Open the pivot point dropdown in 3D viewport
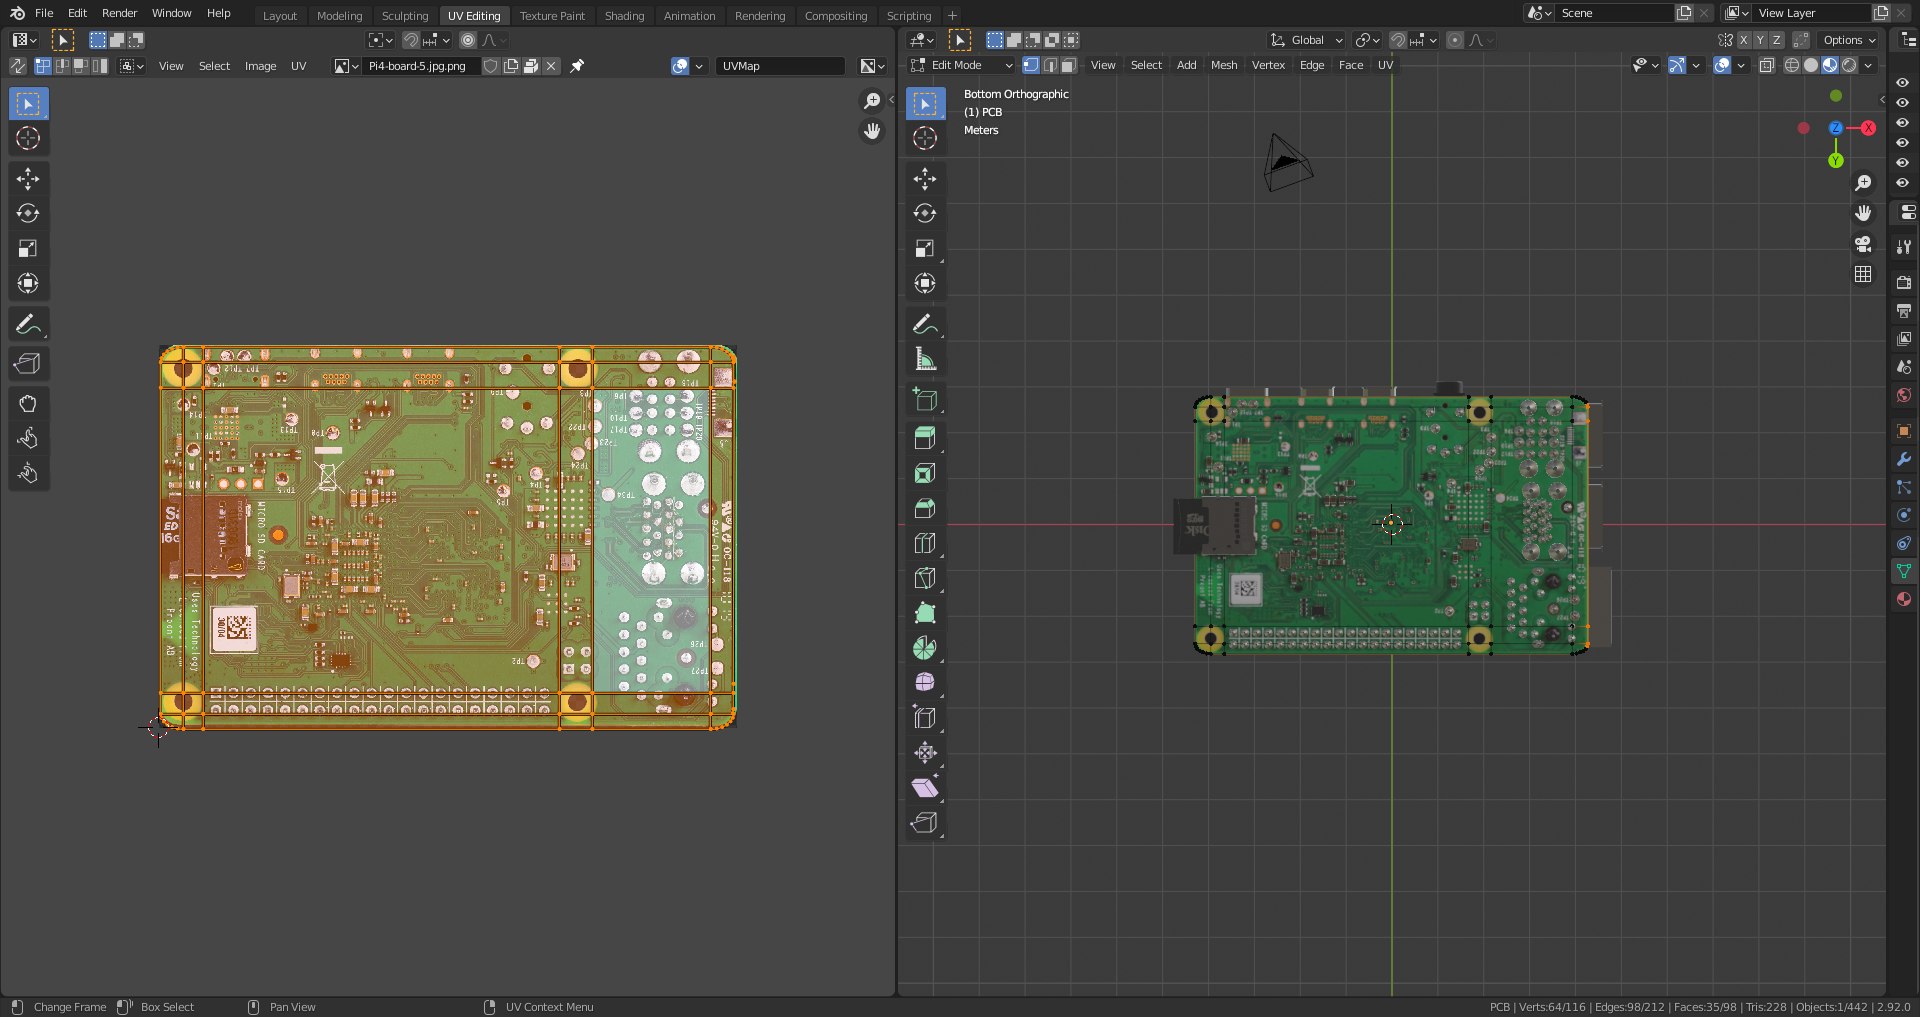This screenshot has height=1017, width=1920. click(1367, 40)
